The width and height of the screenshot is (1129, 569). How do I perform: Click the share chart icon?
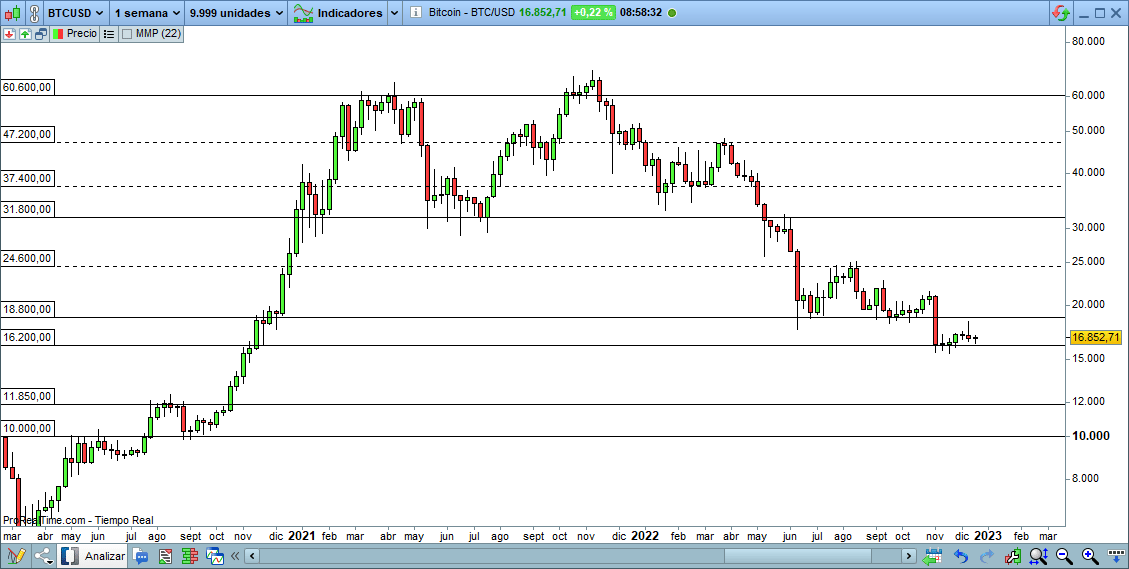click(44, 555)
